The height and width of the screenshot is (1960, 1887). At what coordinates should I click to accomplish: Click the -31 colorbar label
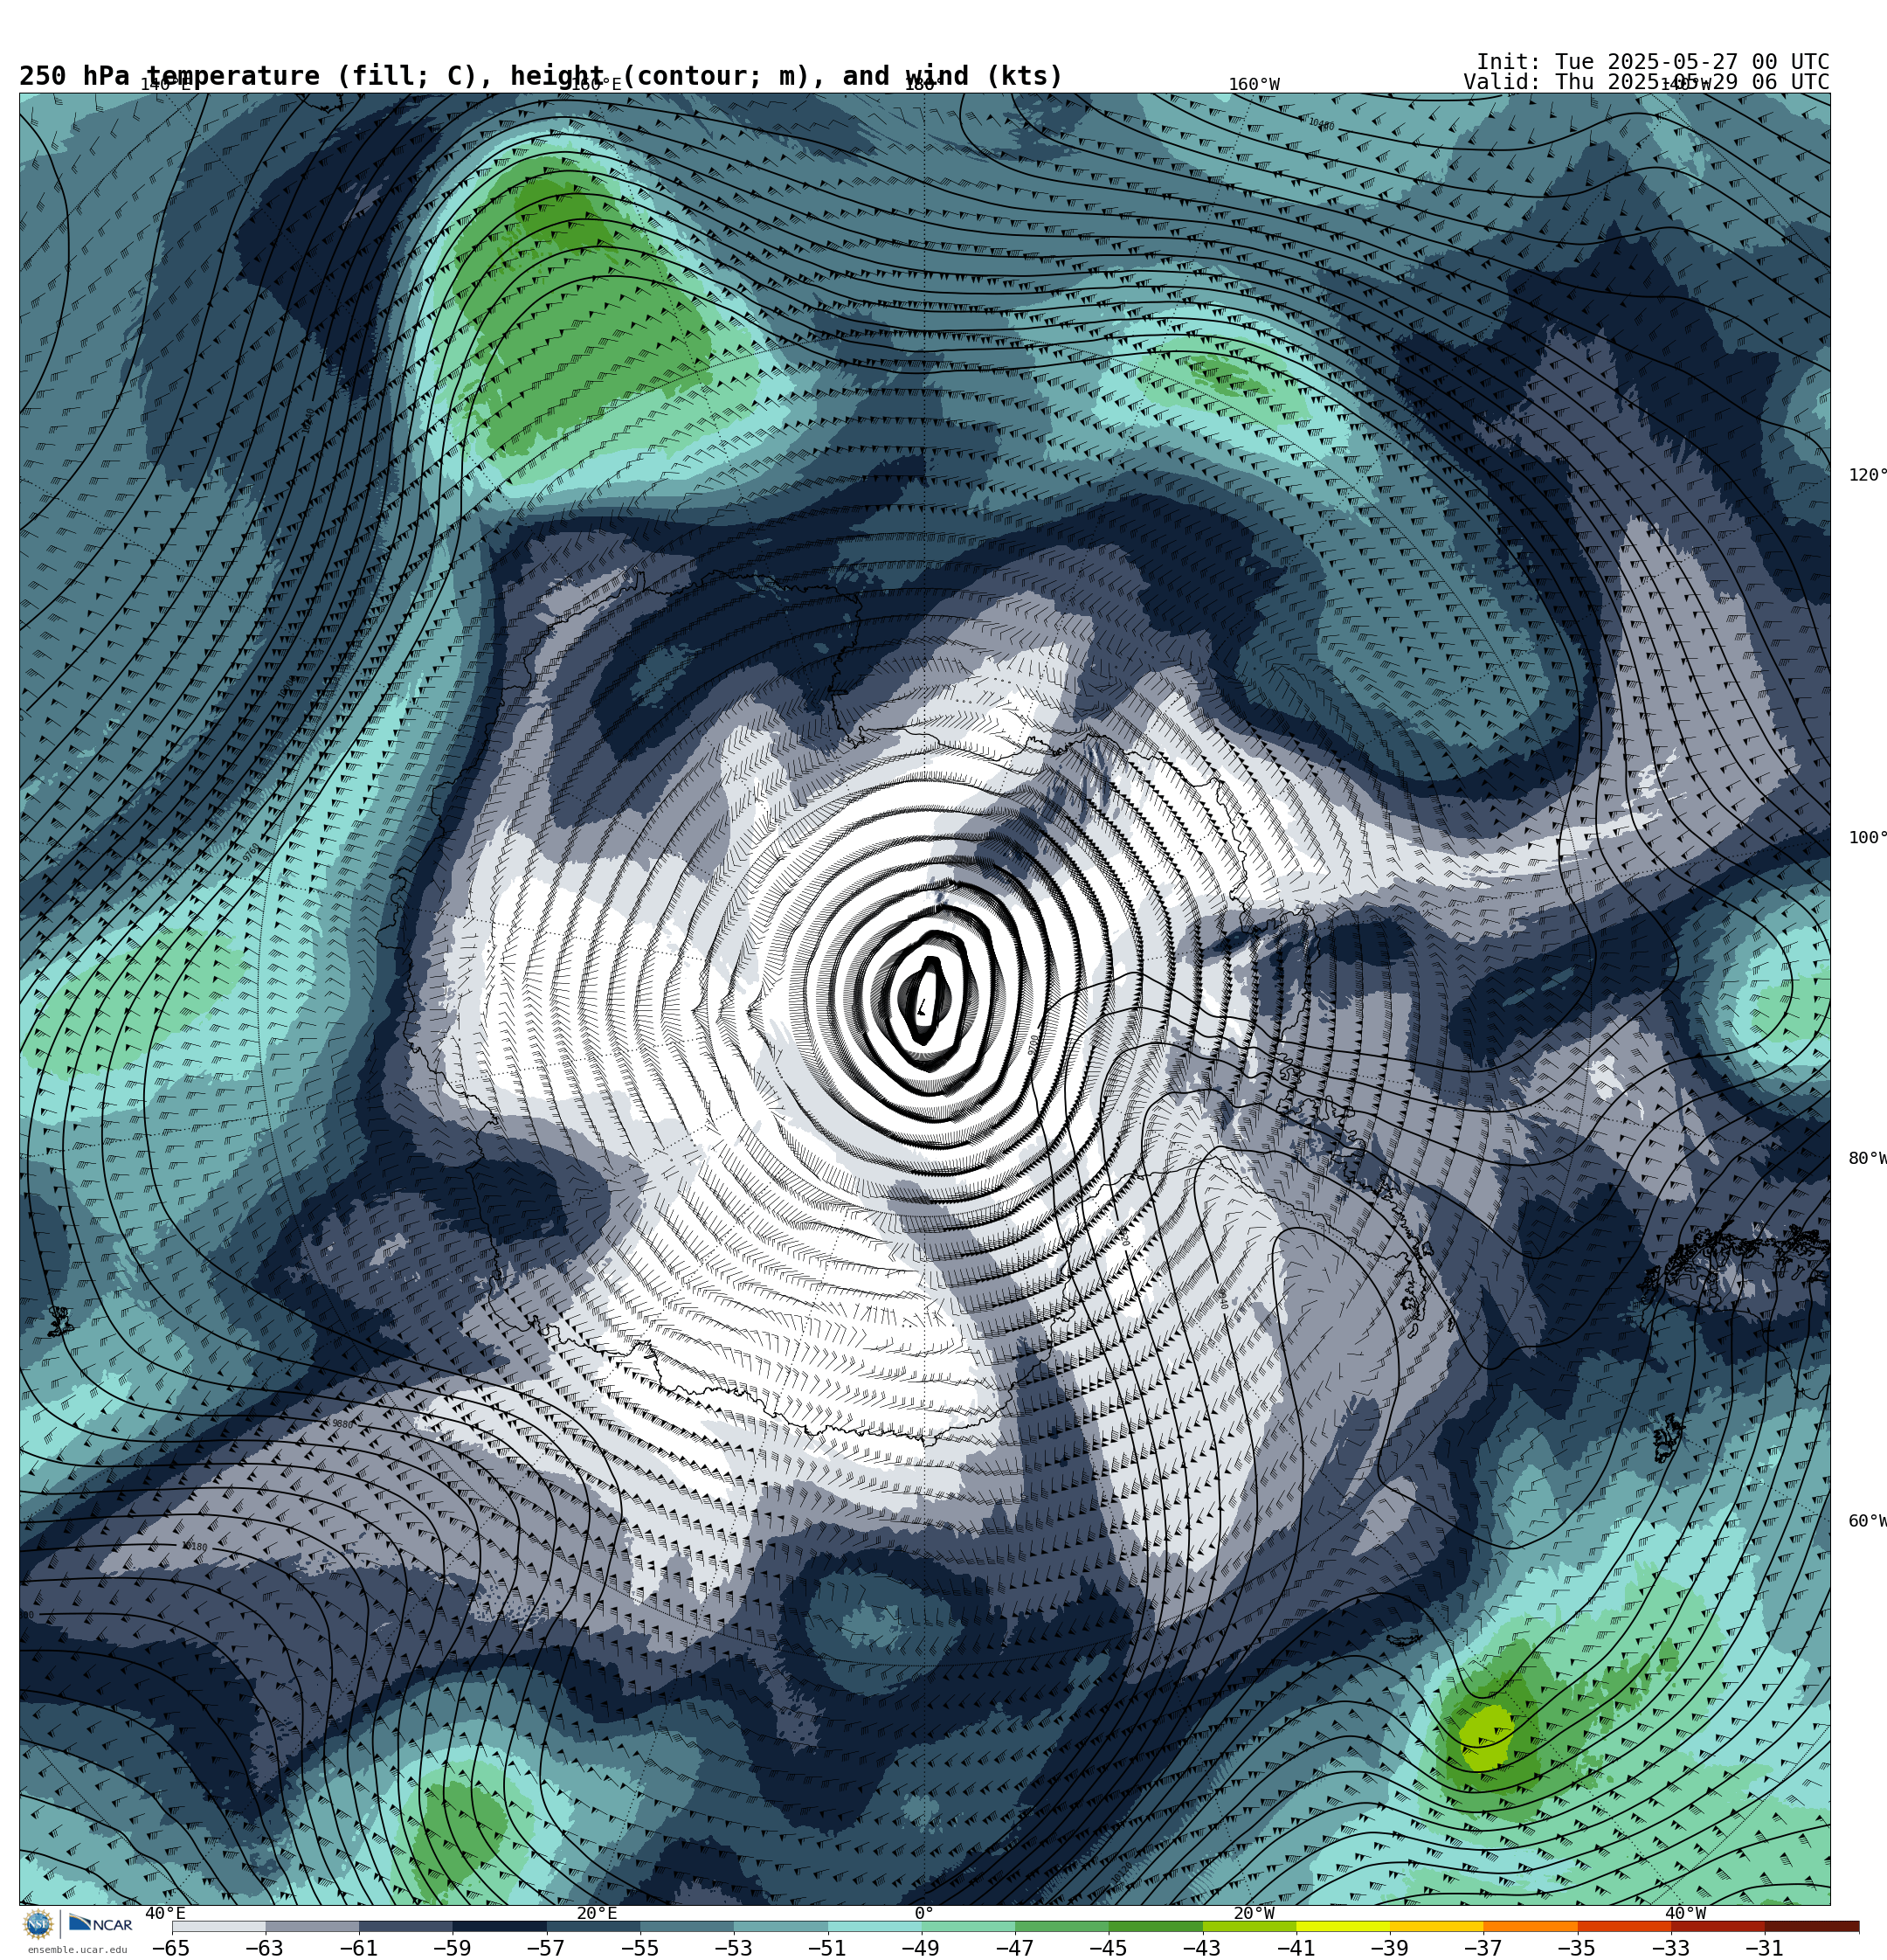tap(1765, 1948)
